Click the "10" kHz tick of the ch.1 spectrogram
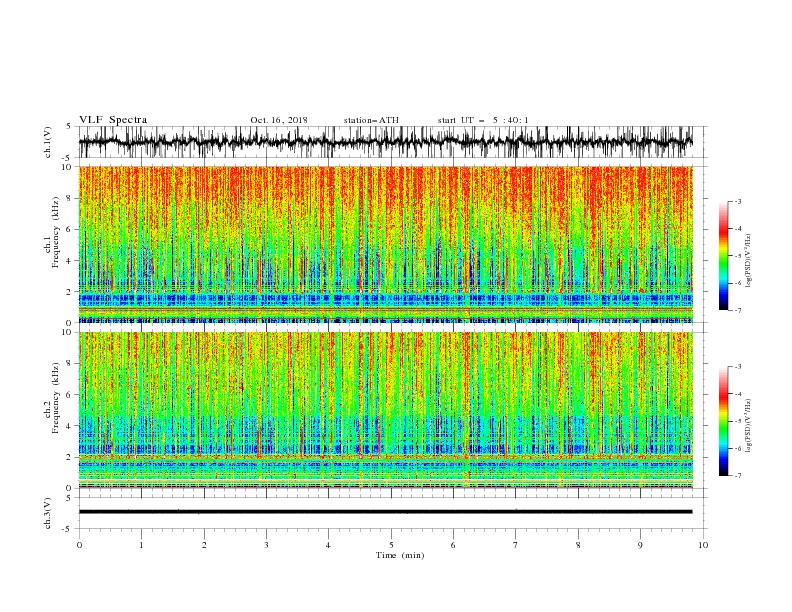 tap(68, 167)
